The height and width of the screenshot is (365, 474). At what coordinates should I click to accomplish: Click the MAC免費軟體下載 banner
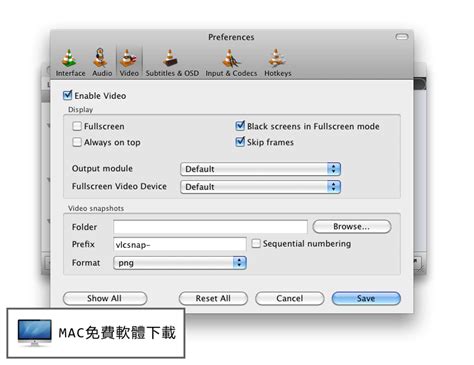[96, 333]
